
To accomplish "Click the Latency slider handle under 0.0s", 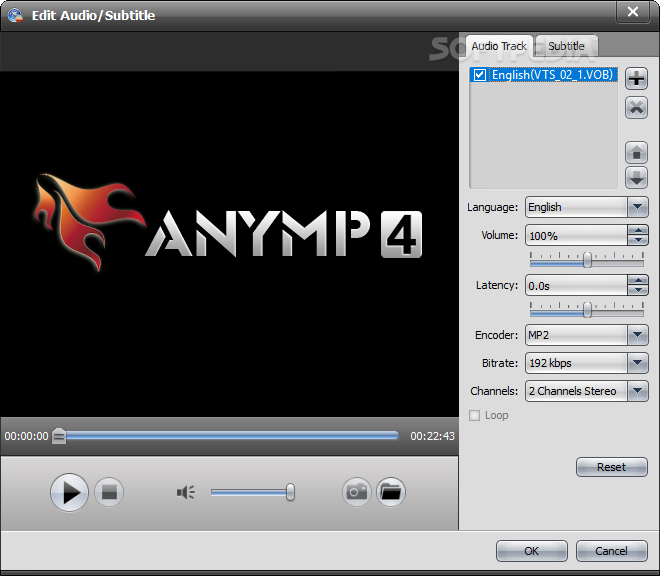I will [588, 310].
